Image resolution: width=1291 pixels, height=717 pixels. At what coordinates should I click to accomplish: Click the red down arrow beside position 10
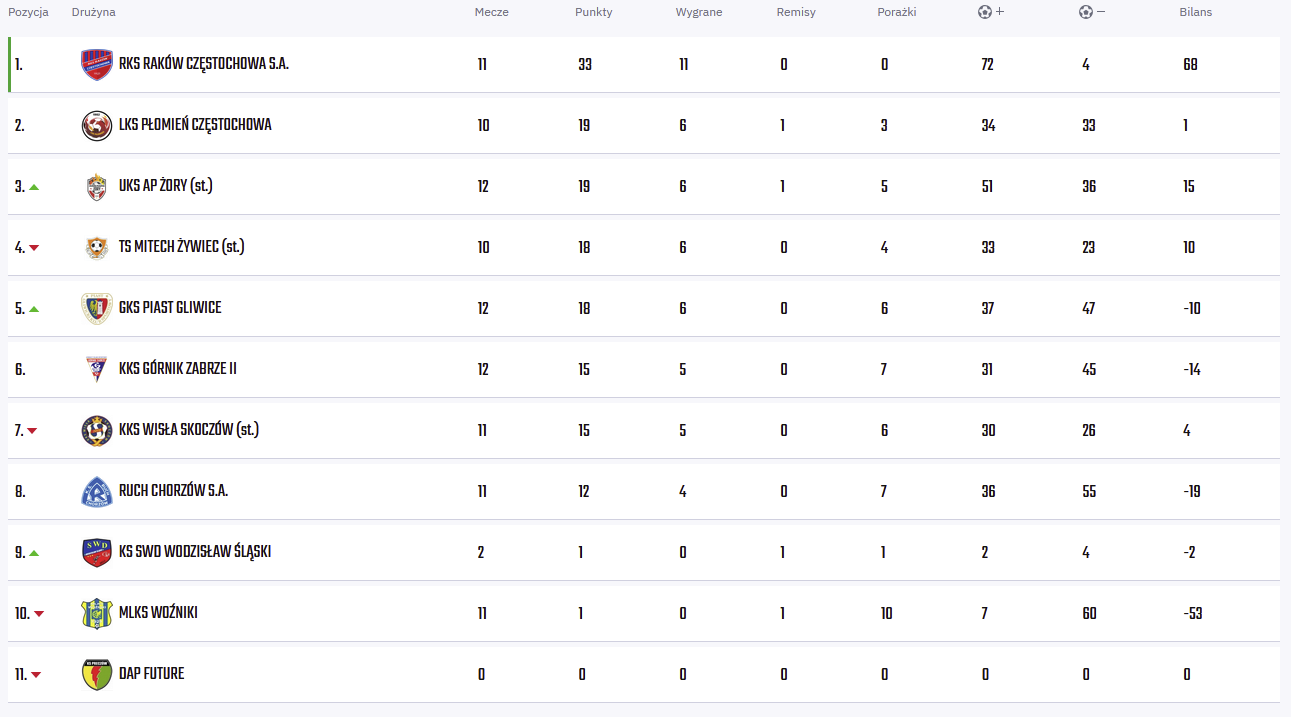point(39,614)
